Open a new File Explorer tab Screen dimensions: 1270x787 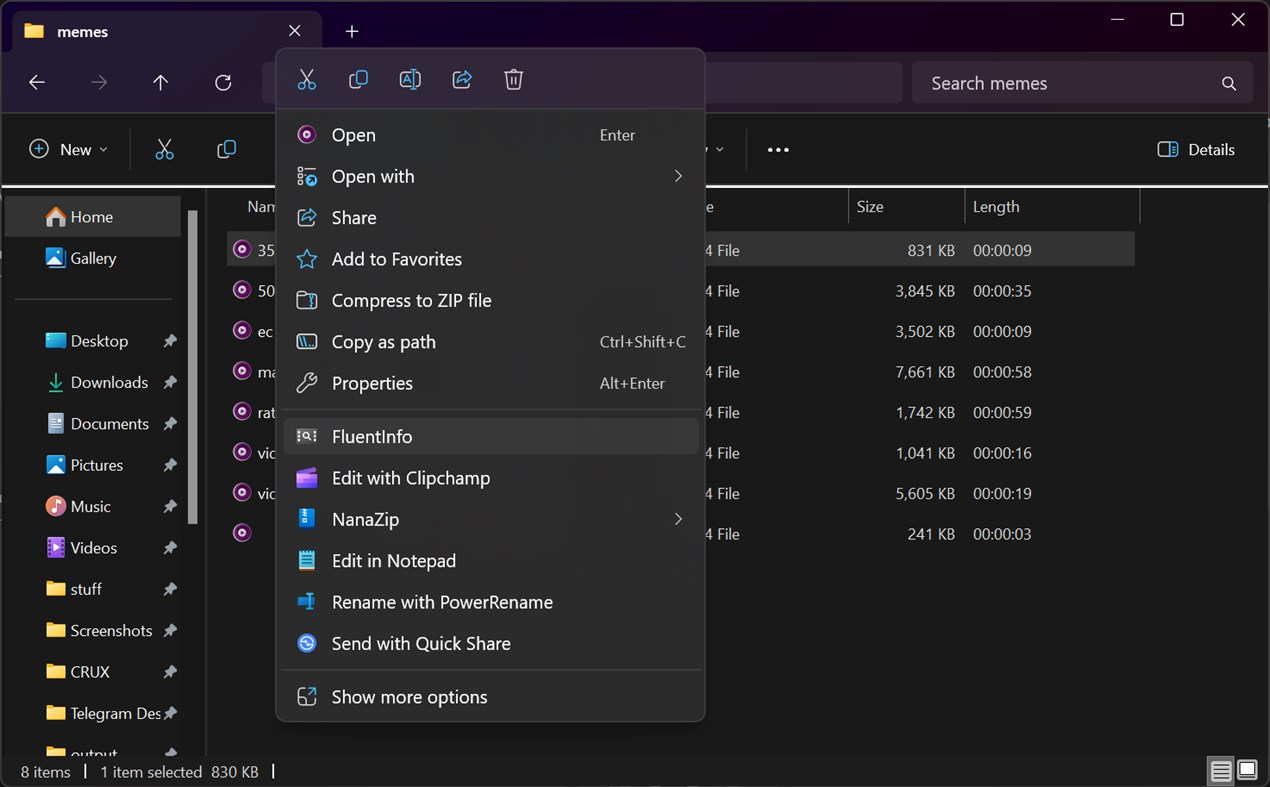352,32
